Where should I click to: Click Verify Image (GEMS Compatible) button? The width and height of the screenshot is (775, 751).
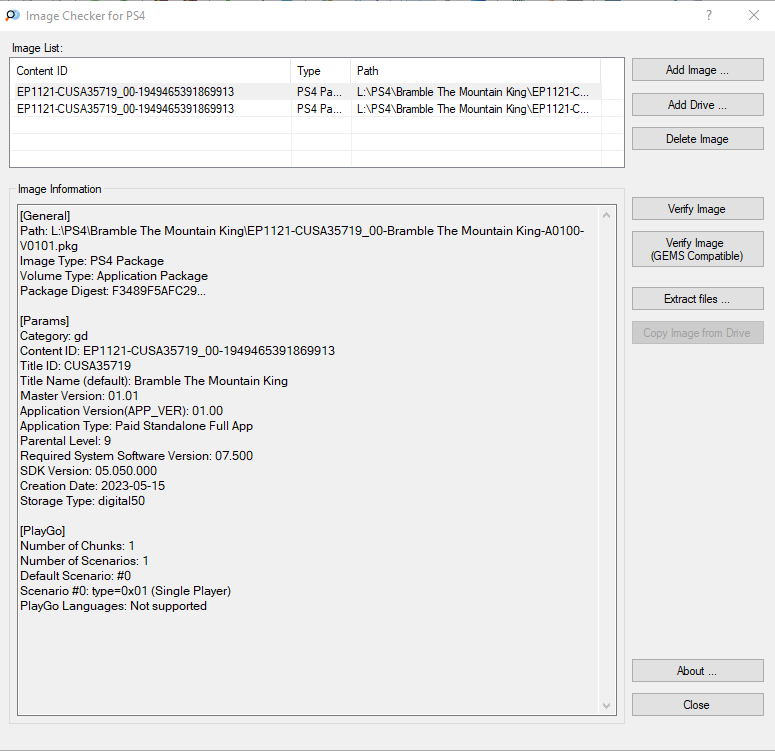click(697, 249)
